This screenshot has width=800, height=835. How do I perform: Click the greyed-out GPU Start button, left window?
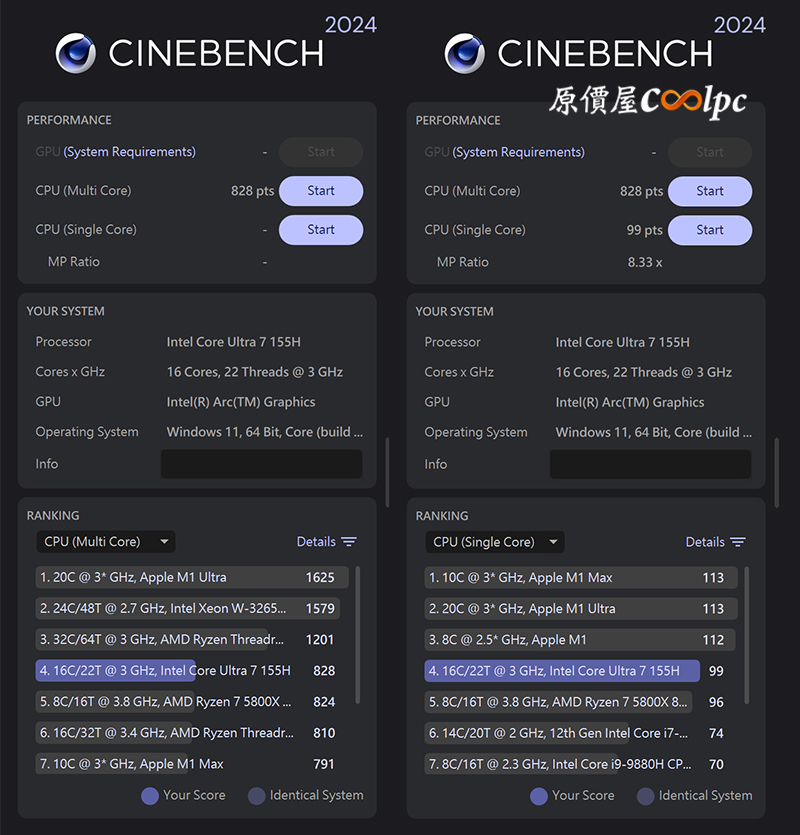(x=321, y=152)
